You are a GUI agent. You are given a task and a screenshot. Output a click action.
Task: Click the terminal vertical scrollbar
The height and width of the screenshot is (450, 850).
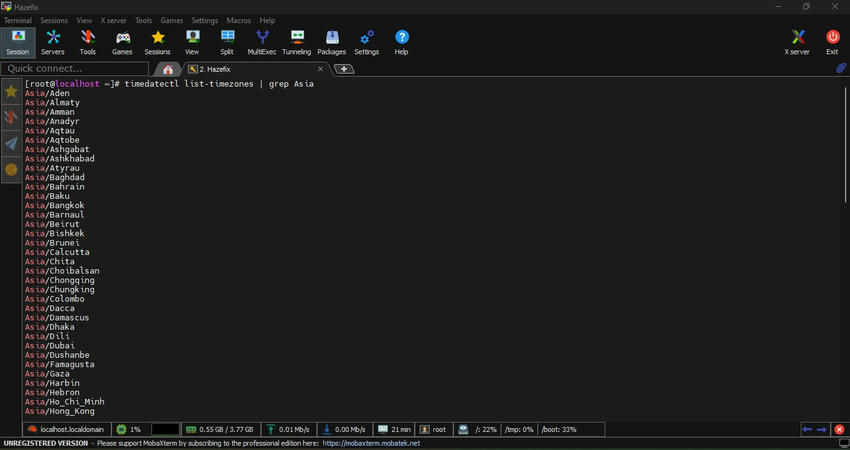846,144
